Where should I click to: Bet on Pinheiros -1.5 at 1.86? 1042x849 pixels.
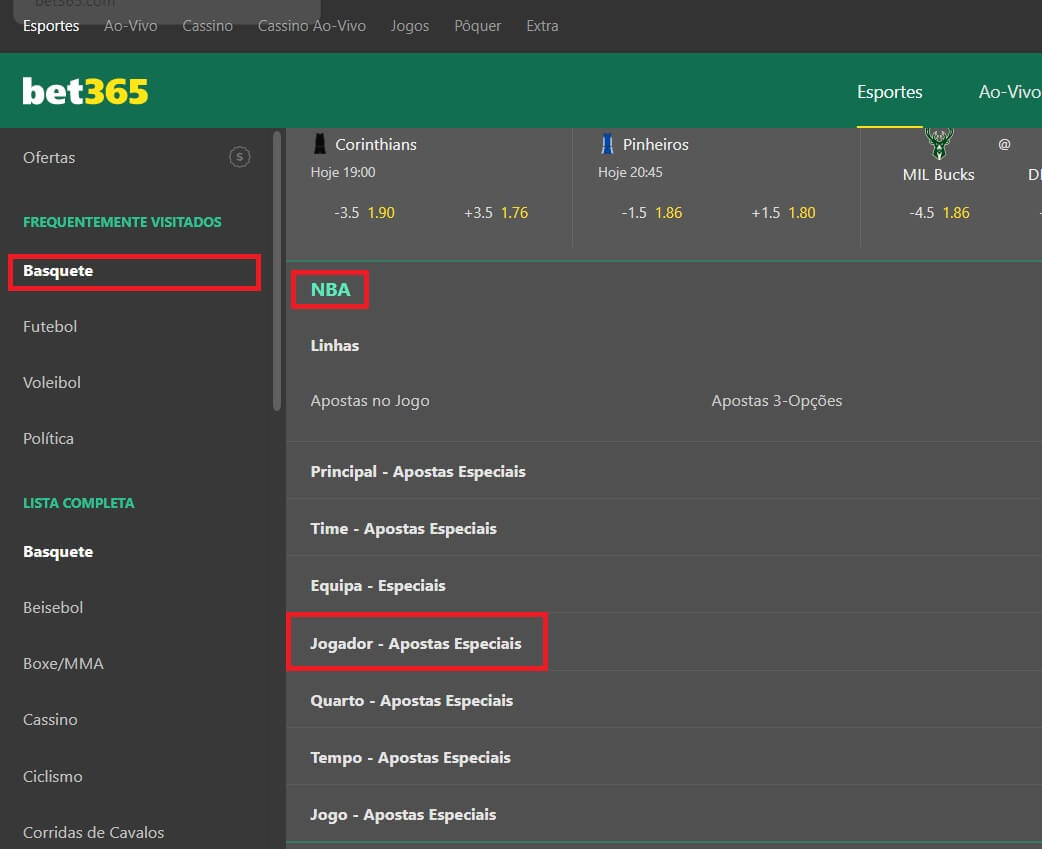coord(651,213)
